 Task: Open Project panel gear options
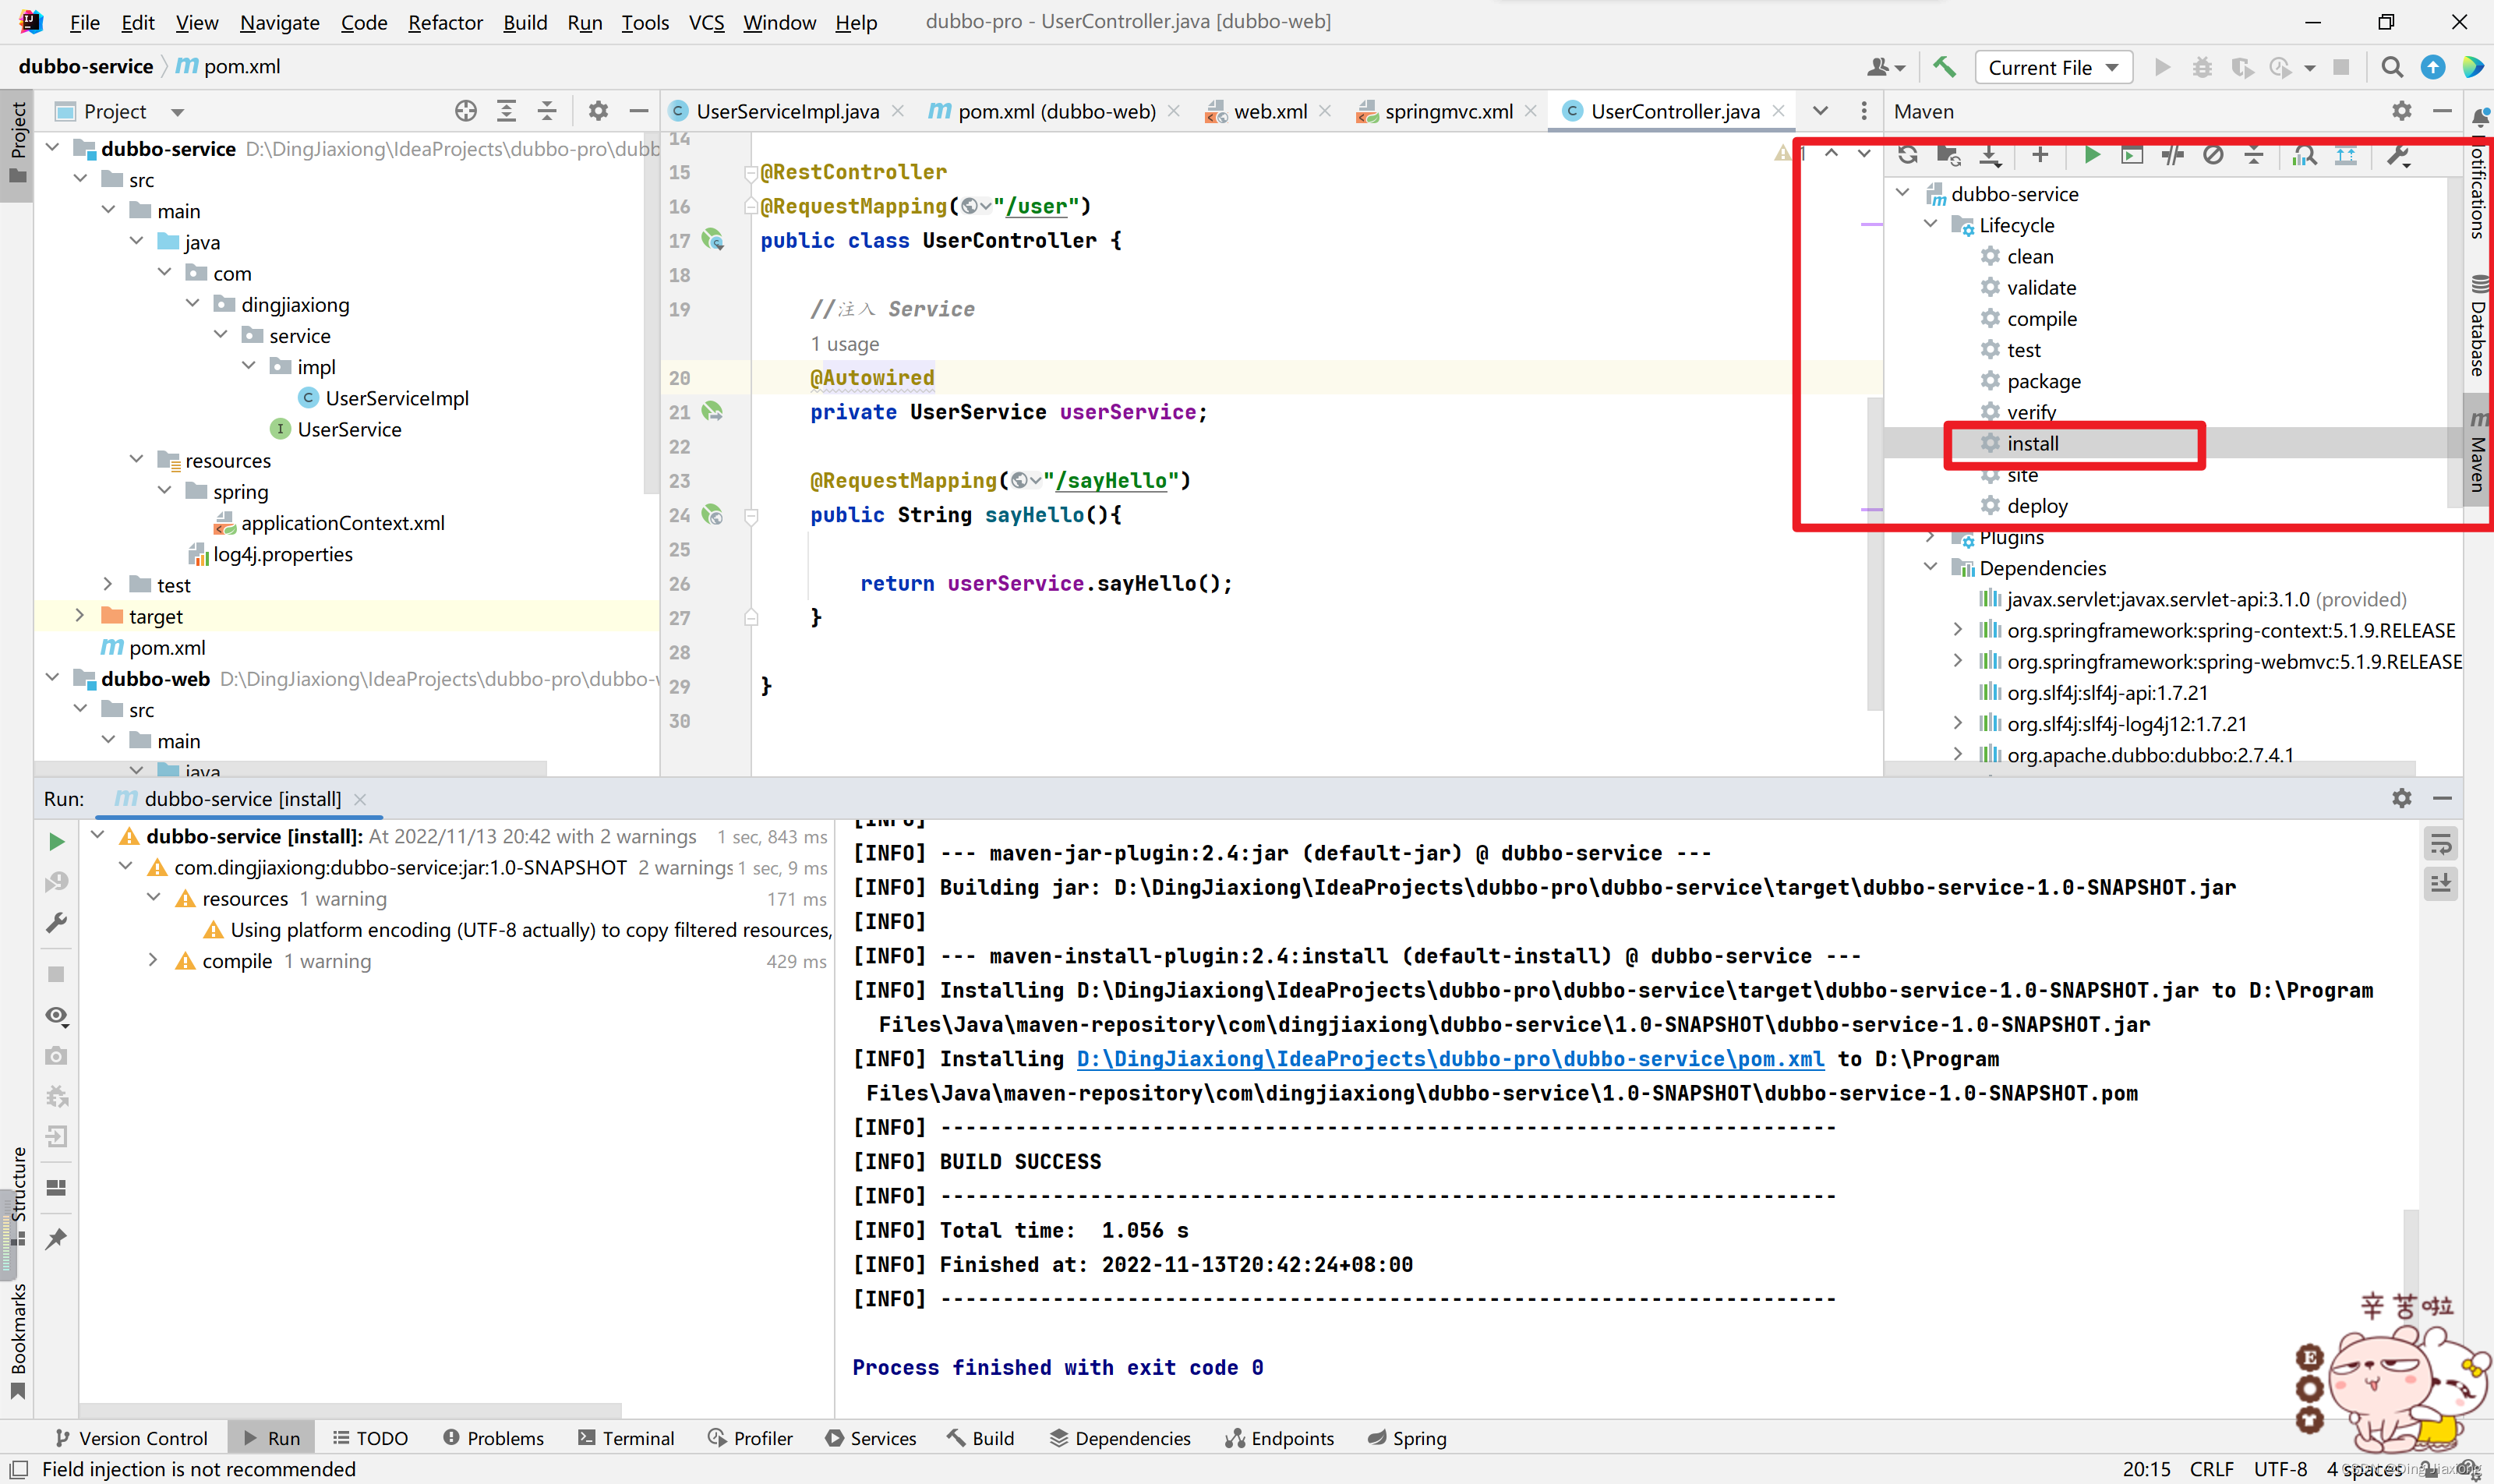click(x=598, y=111)
